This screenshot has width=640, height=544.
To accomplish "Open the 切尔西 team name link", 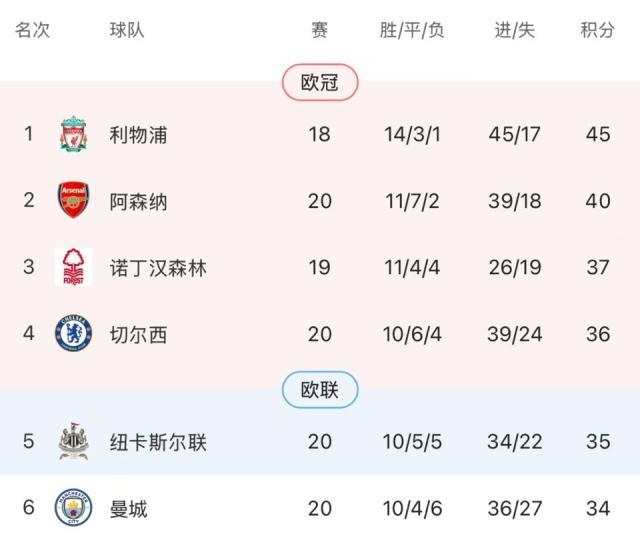I will (138, 334).
